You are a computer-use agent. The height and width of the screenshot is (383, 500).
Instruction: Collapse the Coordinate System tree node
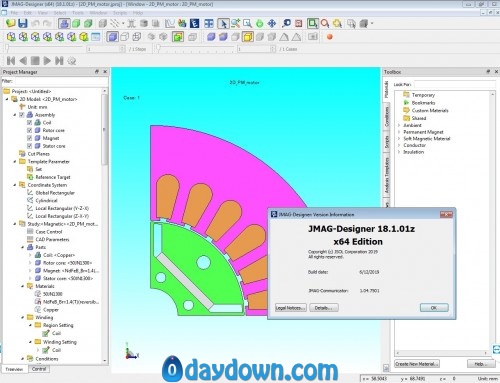(x=15, y=185)
